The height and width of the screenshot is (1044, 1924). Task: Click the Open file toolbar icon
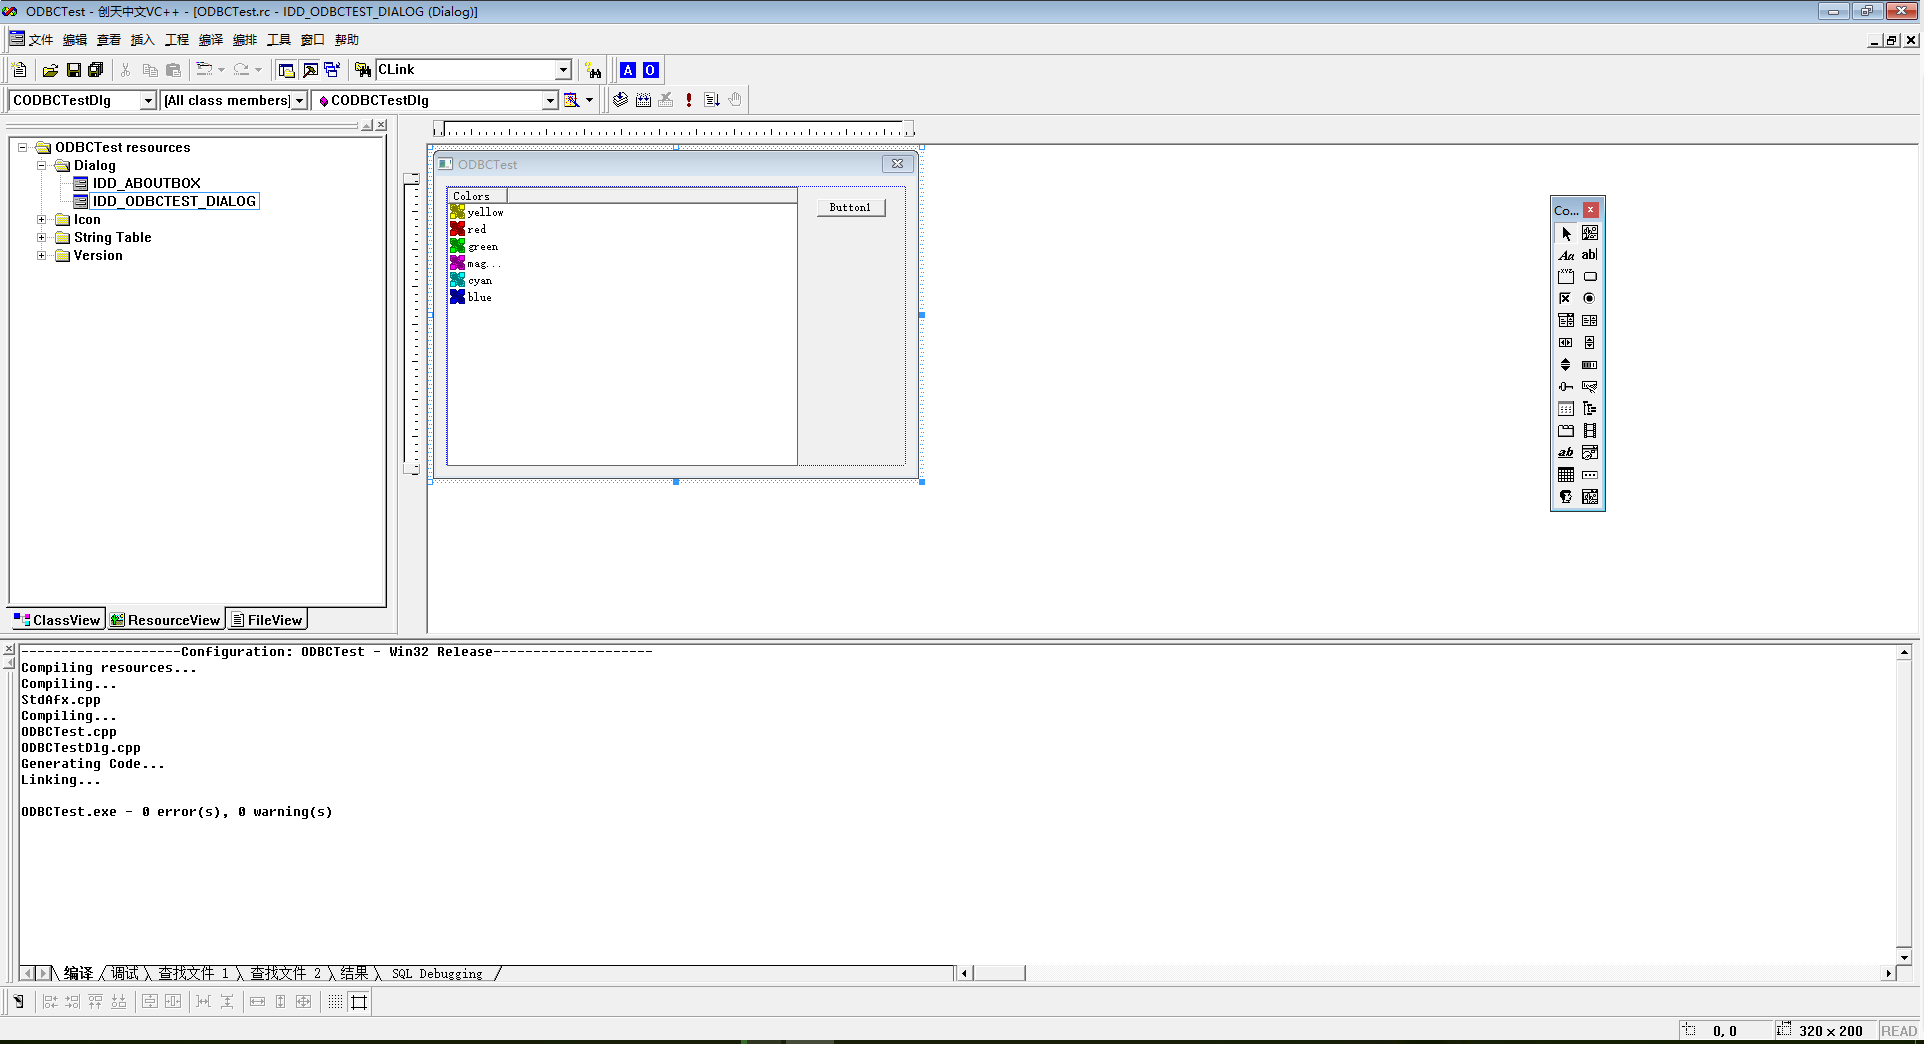click(50, 70)
